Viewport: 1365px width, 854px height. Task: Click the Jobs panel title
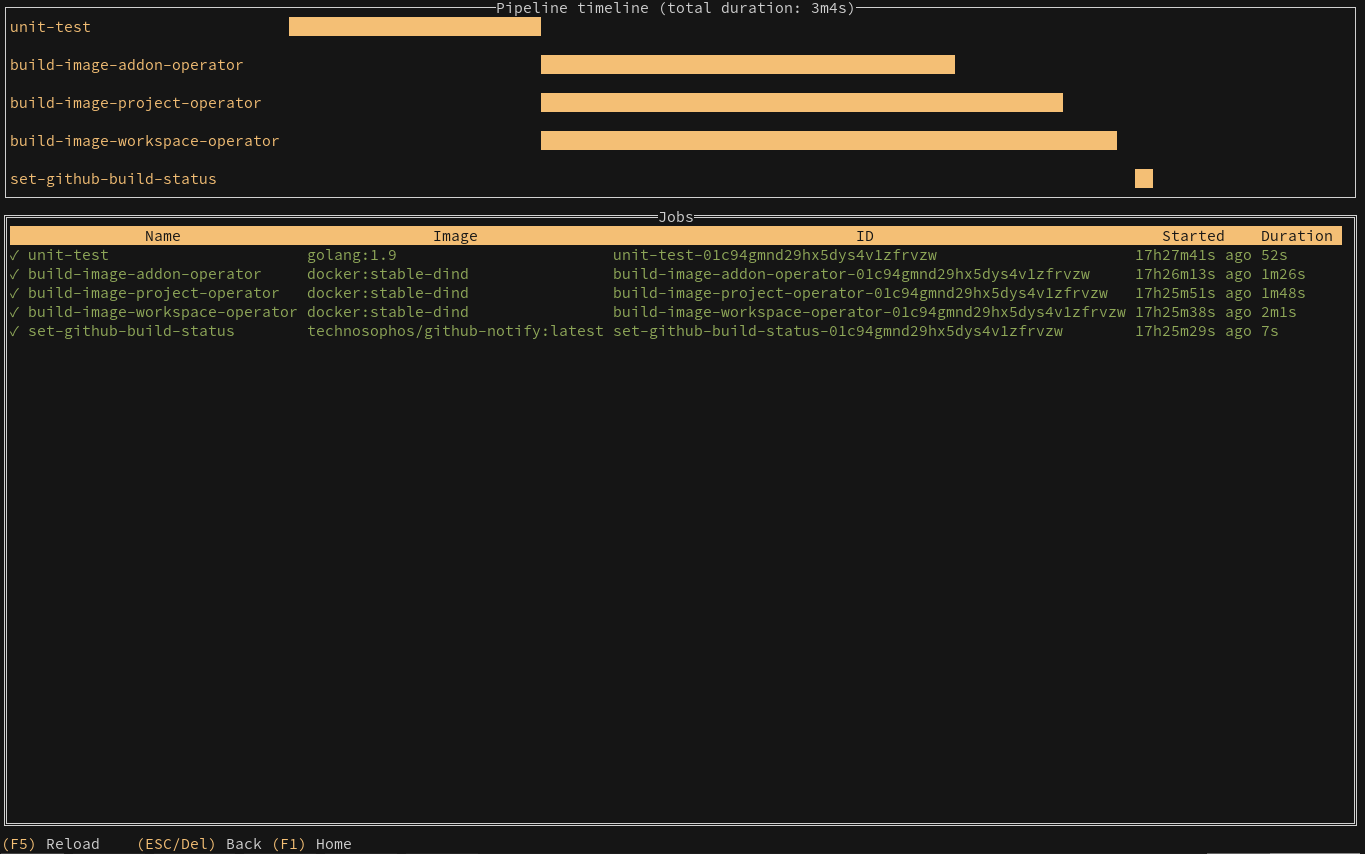pos(676,217)
